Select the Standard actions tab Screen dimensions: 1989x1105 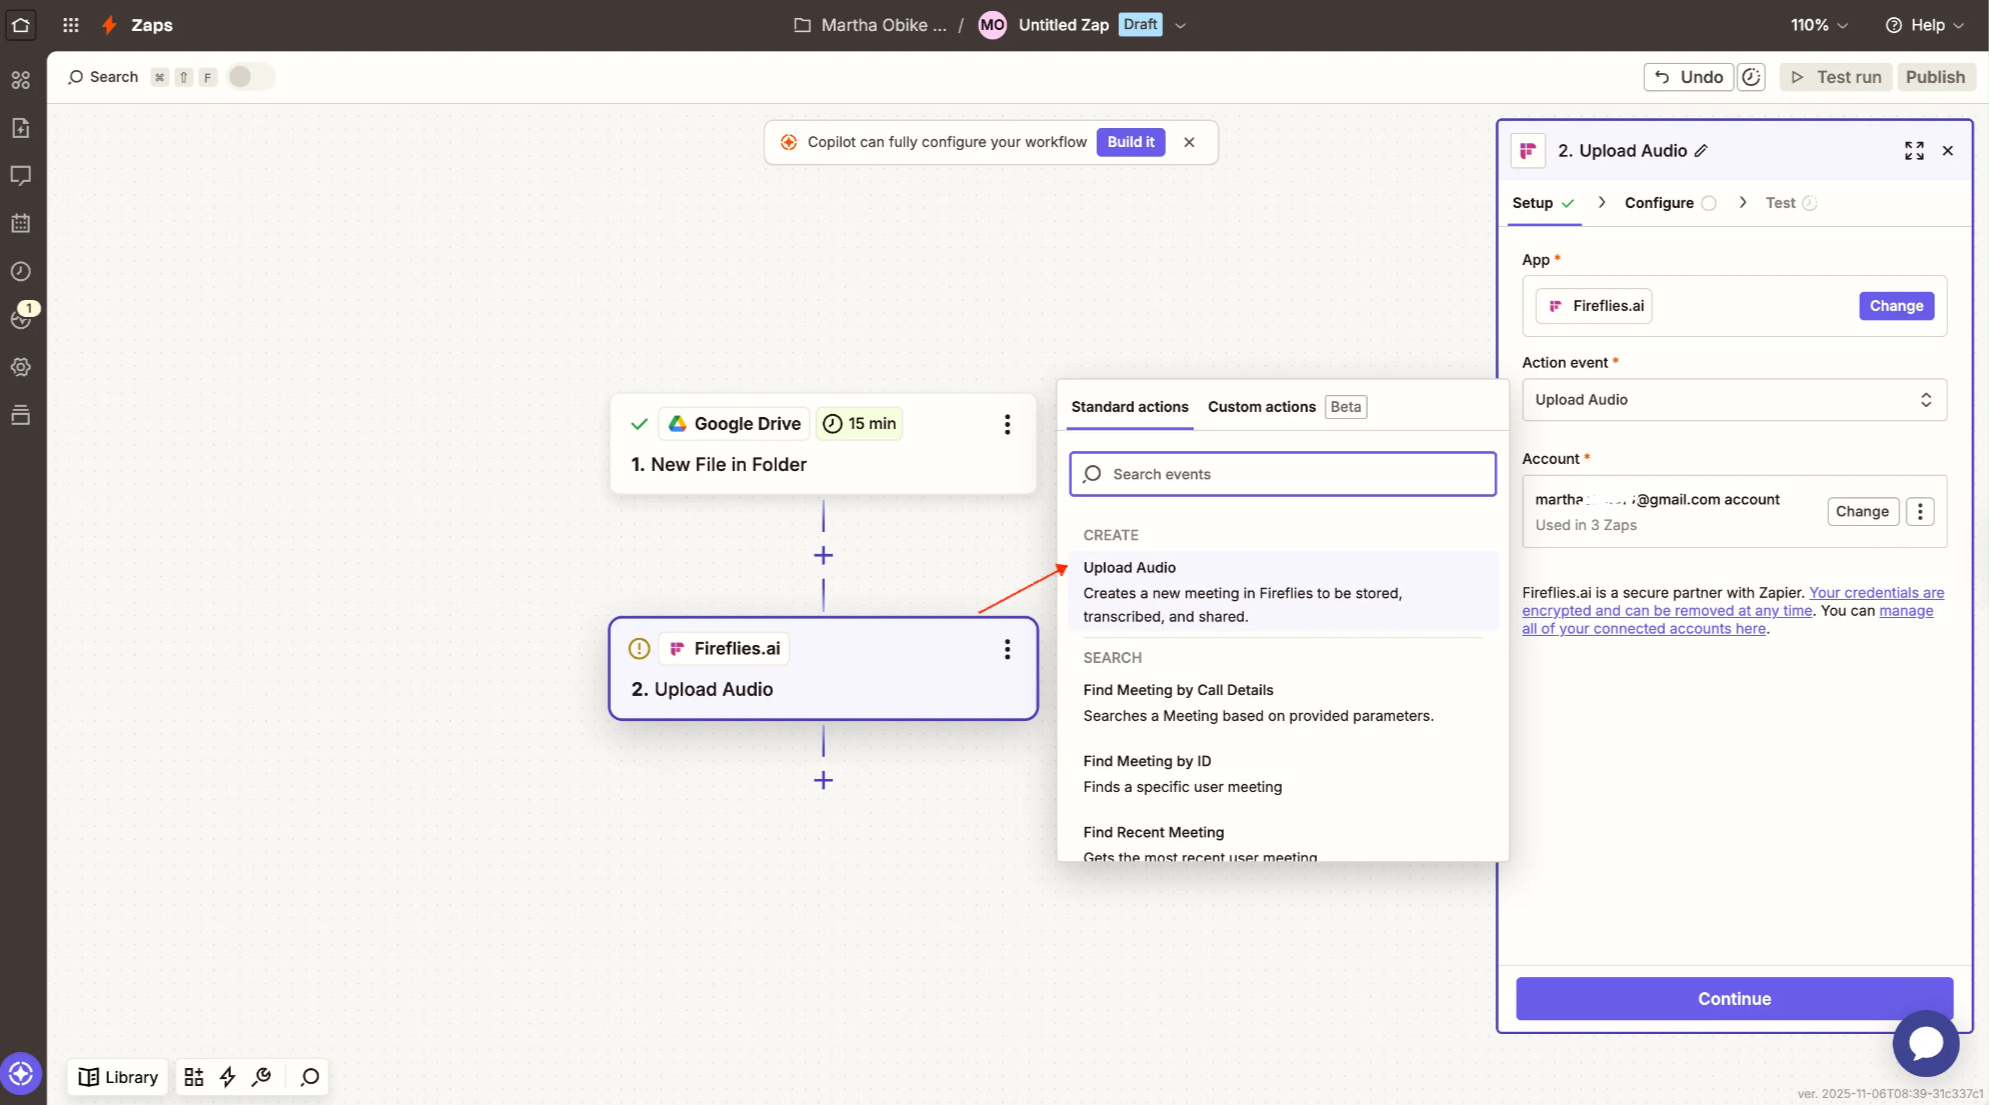coord(1130,407)
